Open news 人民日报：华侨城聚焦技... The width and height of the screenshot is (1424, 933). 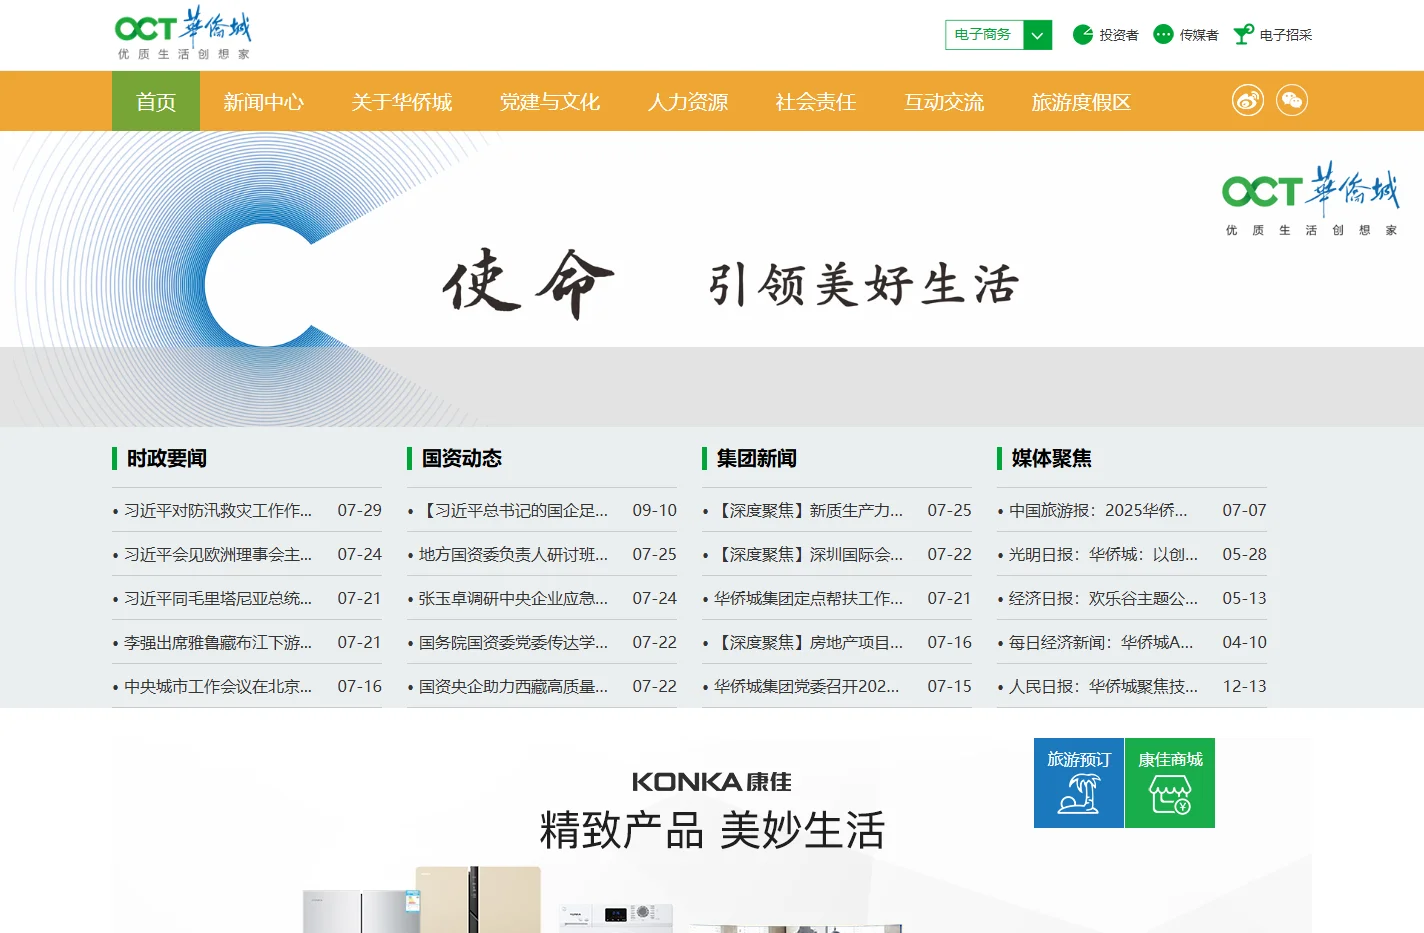pos(1103,686)
